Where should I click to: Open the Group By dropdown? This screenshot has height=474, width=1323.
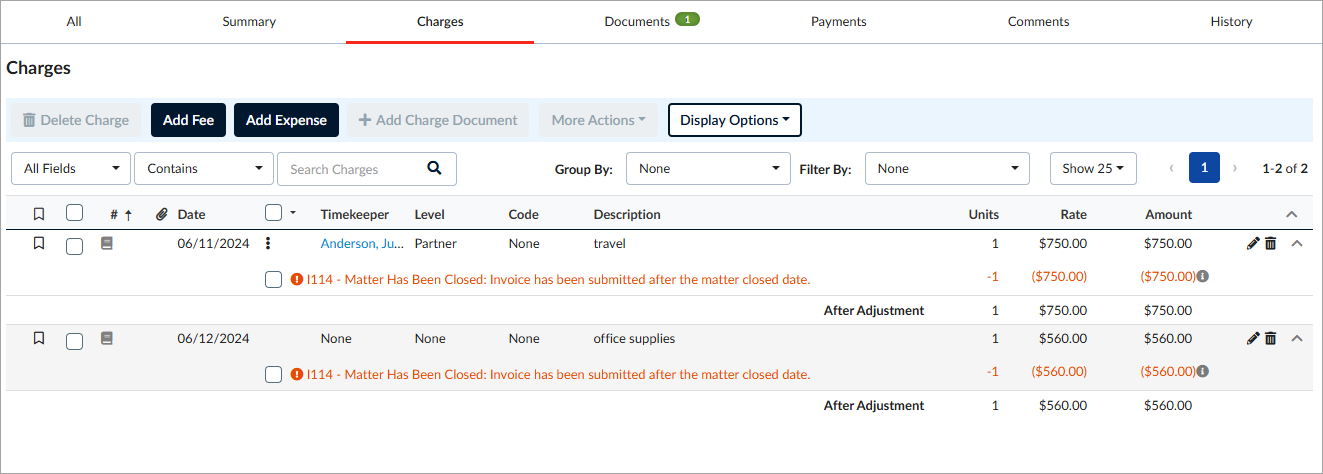(709, 168)
